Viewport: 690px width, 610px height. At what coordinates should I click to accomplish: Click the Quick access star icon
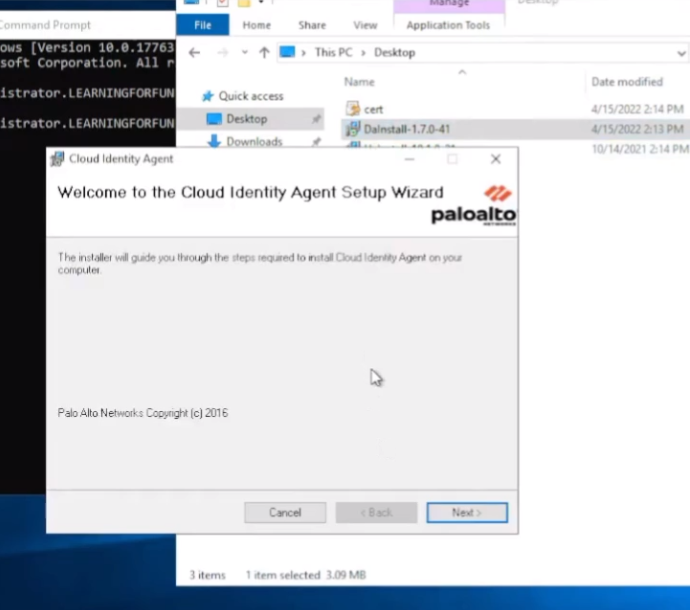(207, 96)
